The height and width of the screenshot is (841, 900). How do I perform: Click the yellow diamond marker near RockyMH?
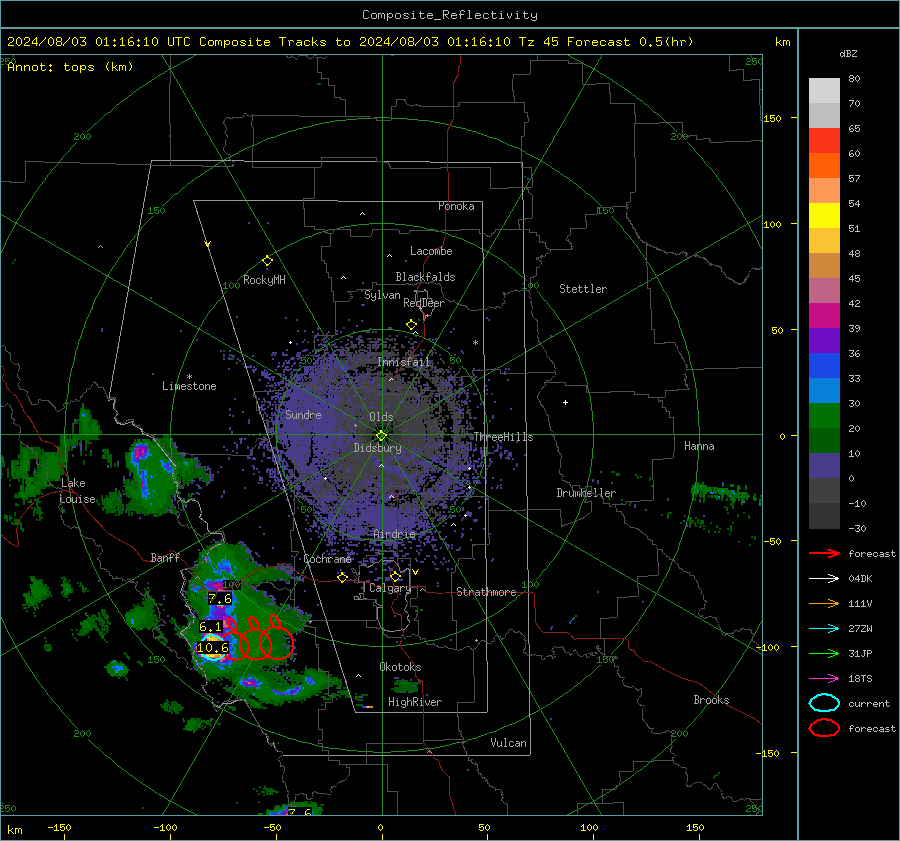pyautogui.click(x=267, y=261)
